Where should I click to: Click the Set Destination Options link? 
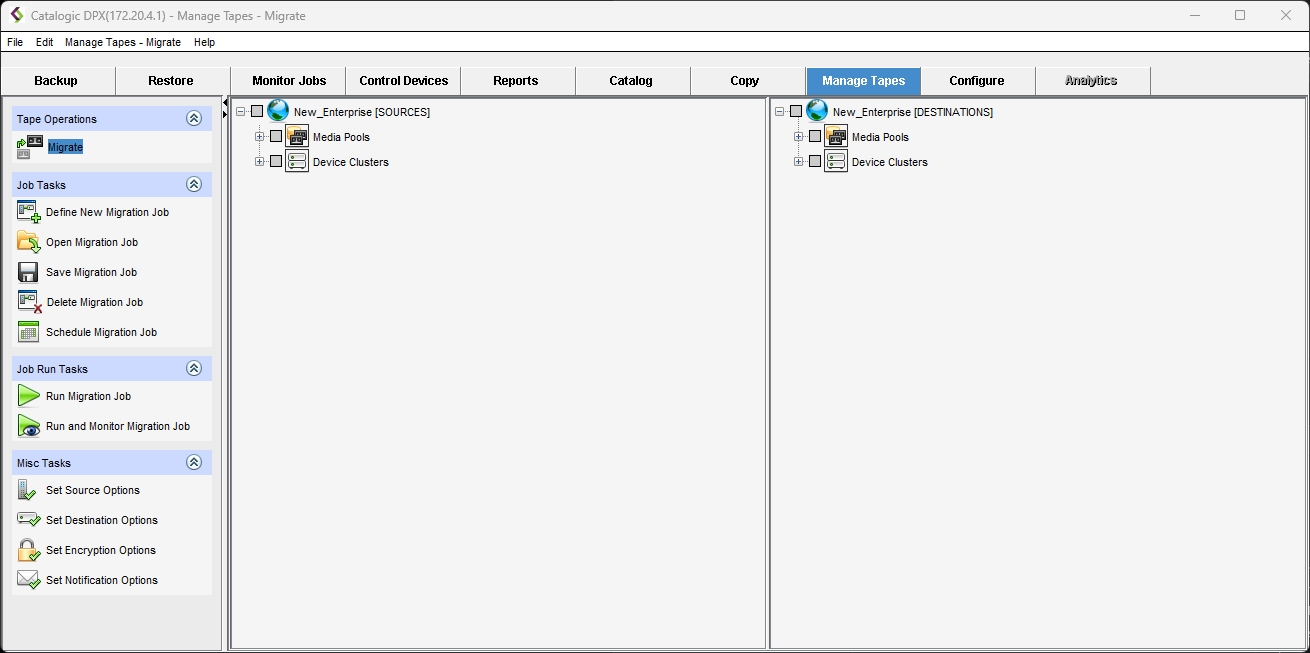point(102,520)
